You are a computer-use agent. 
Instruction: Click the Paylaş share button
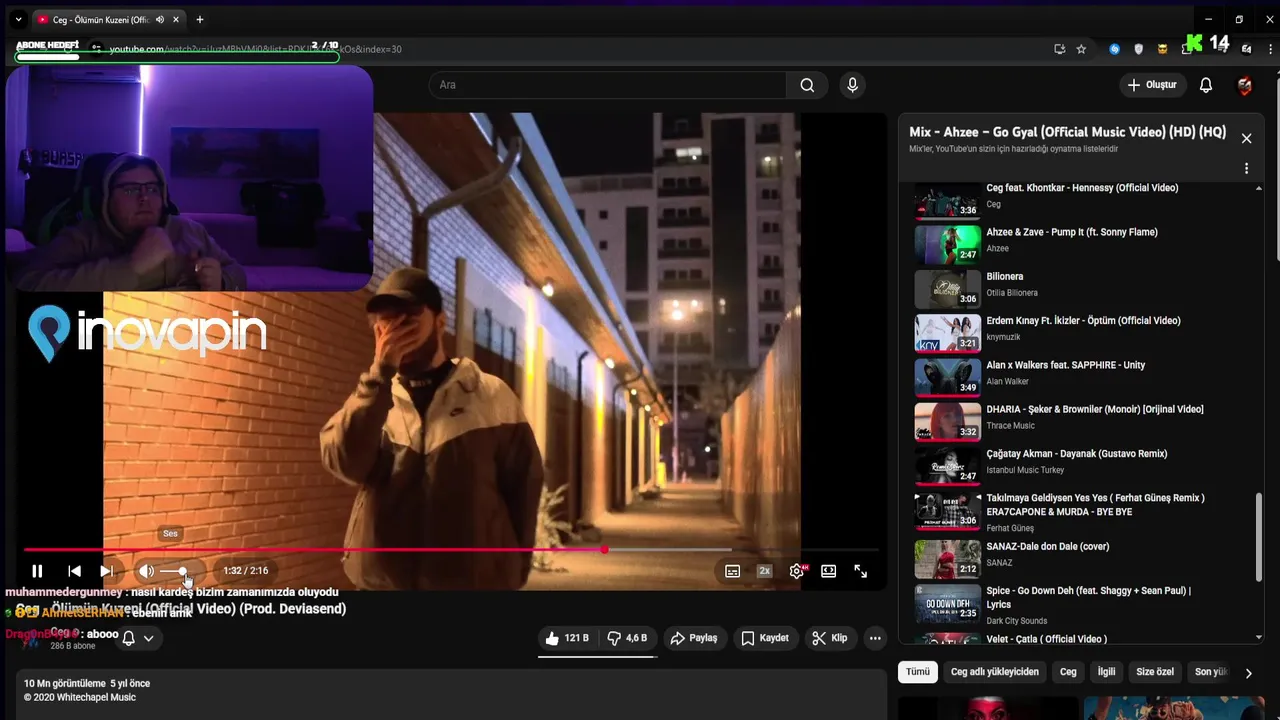[694, 638]
